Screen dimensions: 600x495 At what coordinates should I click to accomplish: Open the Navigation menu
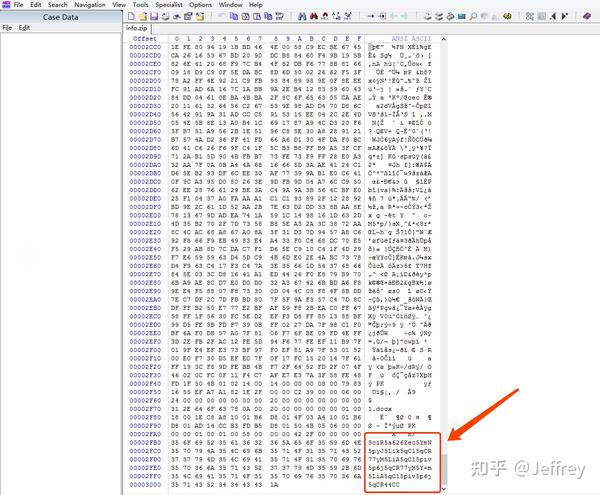(90, 5)
